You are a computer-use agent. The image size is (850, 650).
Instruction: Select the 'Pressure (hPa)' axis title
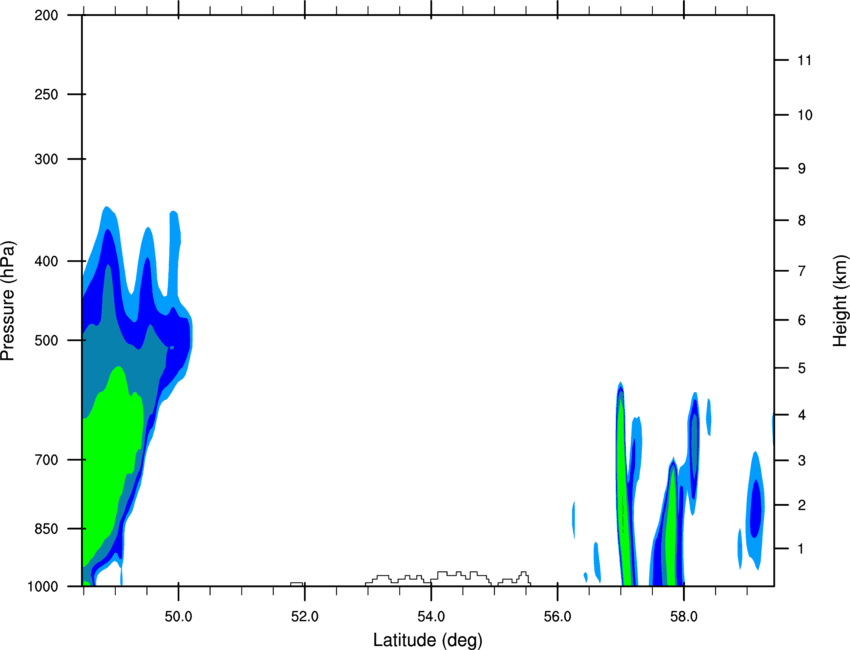click(8, 301)
